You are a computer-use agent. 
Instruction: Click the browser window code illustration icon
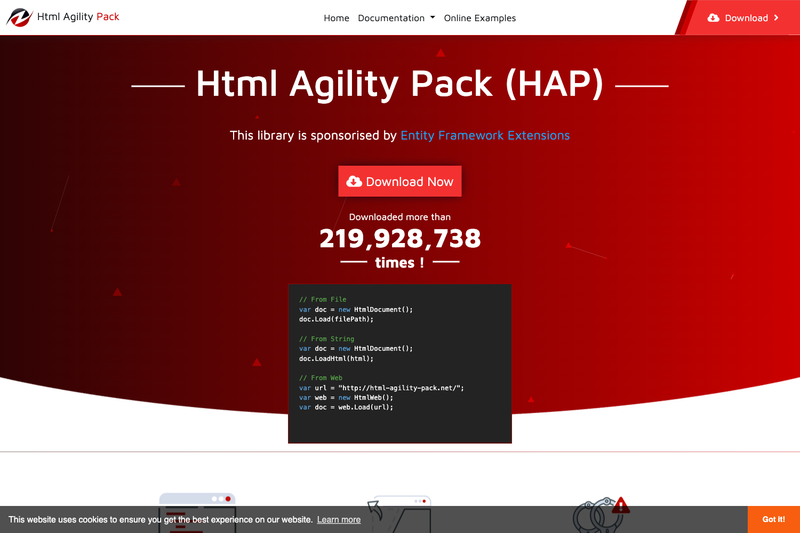coord(197,513)
